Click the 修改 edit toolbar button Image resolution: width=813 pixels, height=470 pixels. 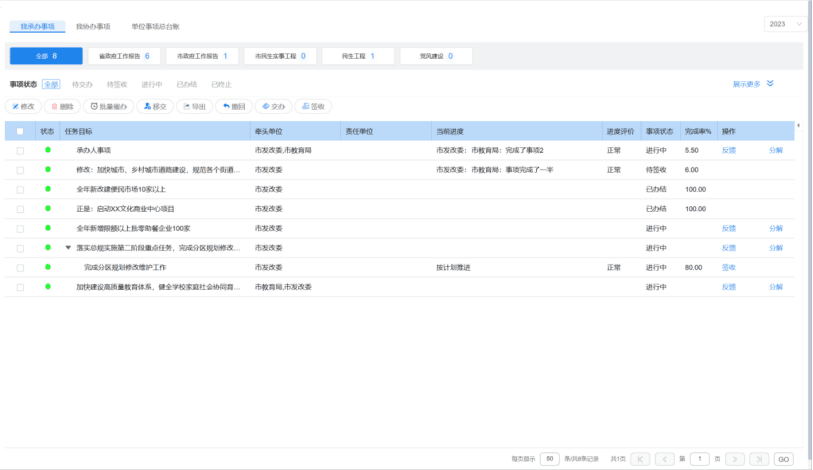pyautogui.click(x=23, y=106)
